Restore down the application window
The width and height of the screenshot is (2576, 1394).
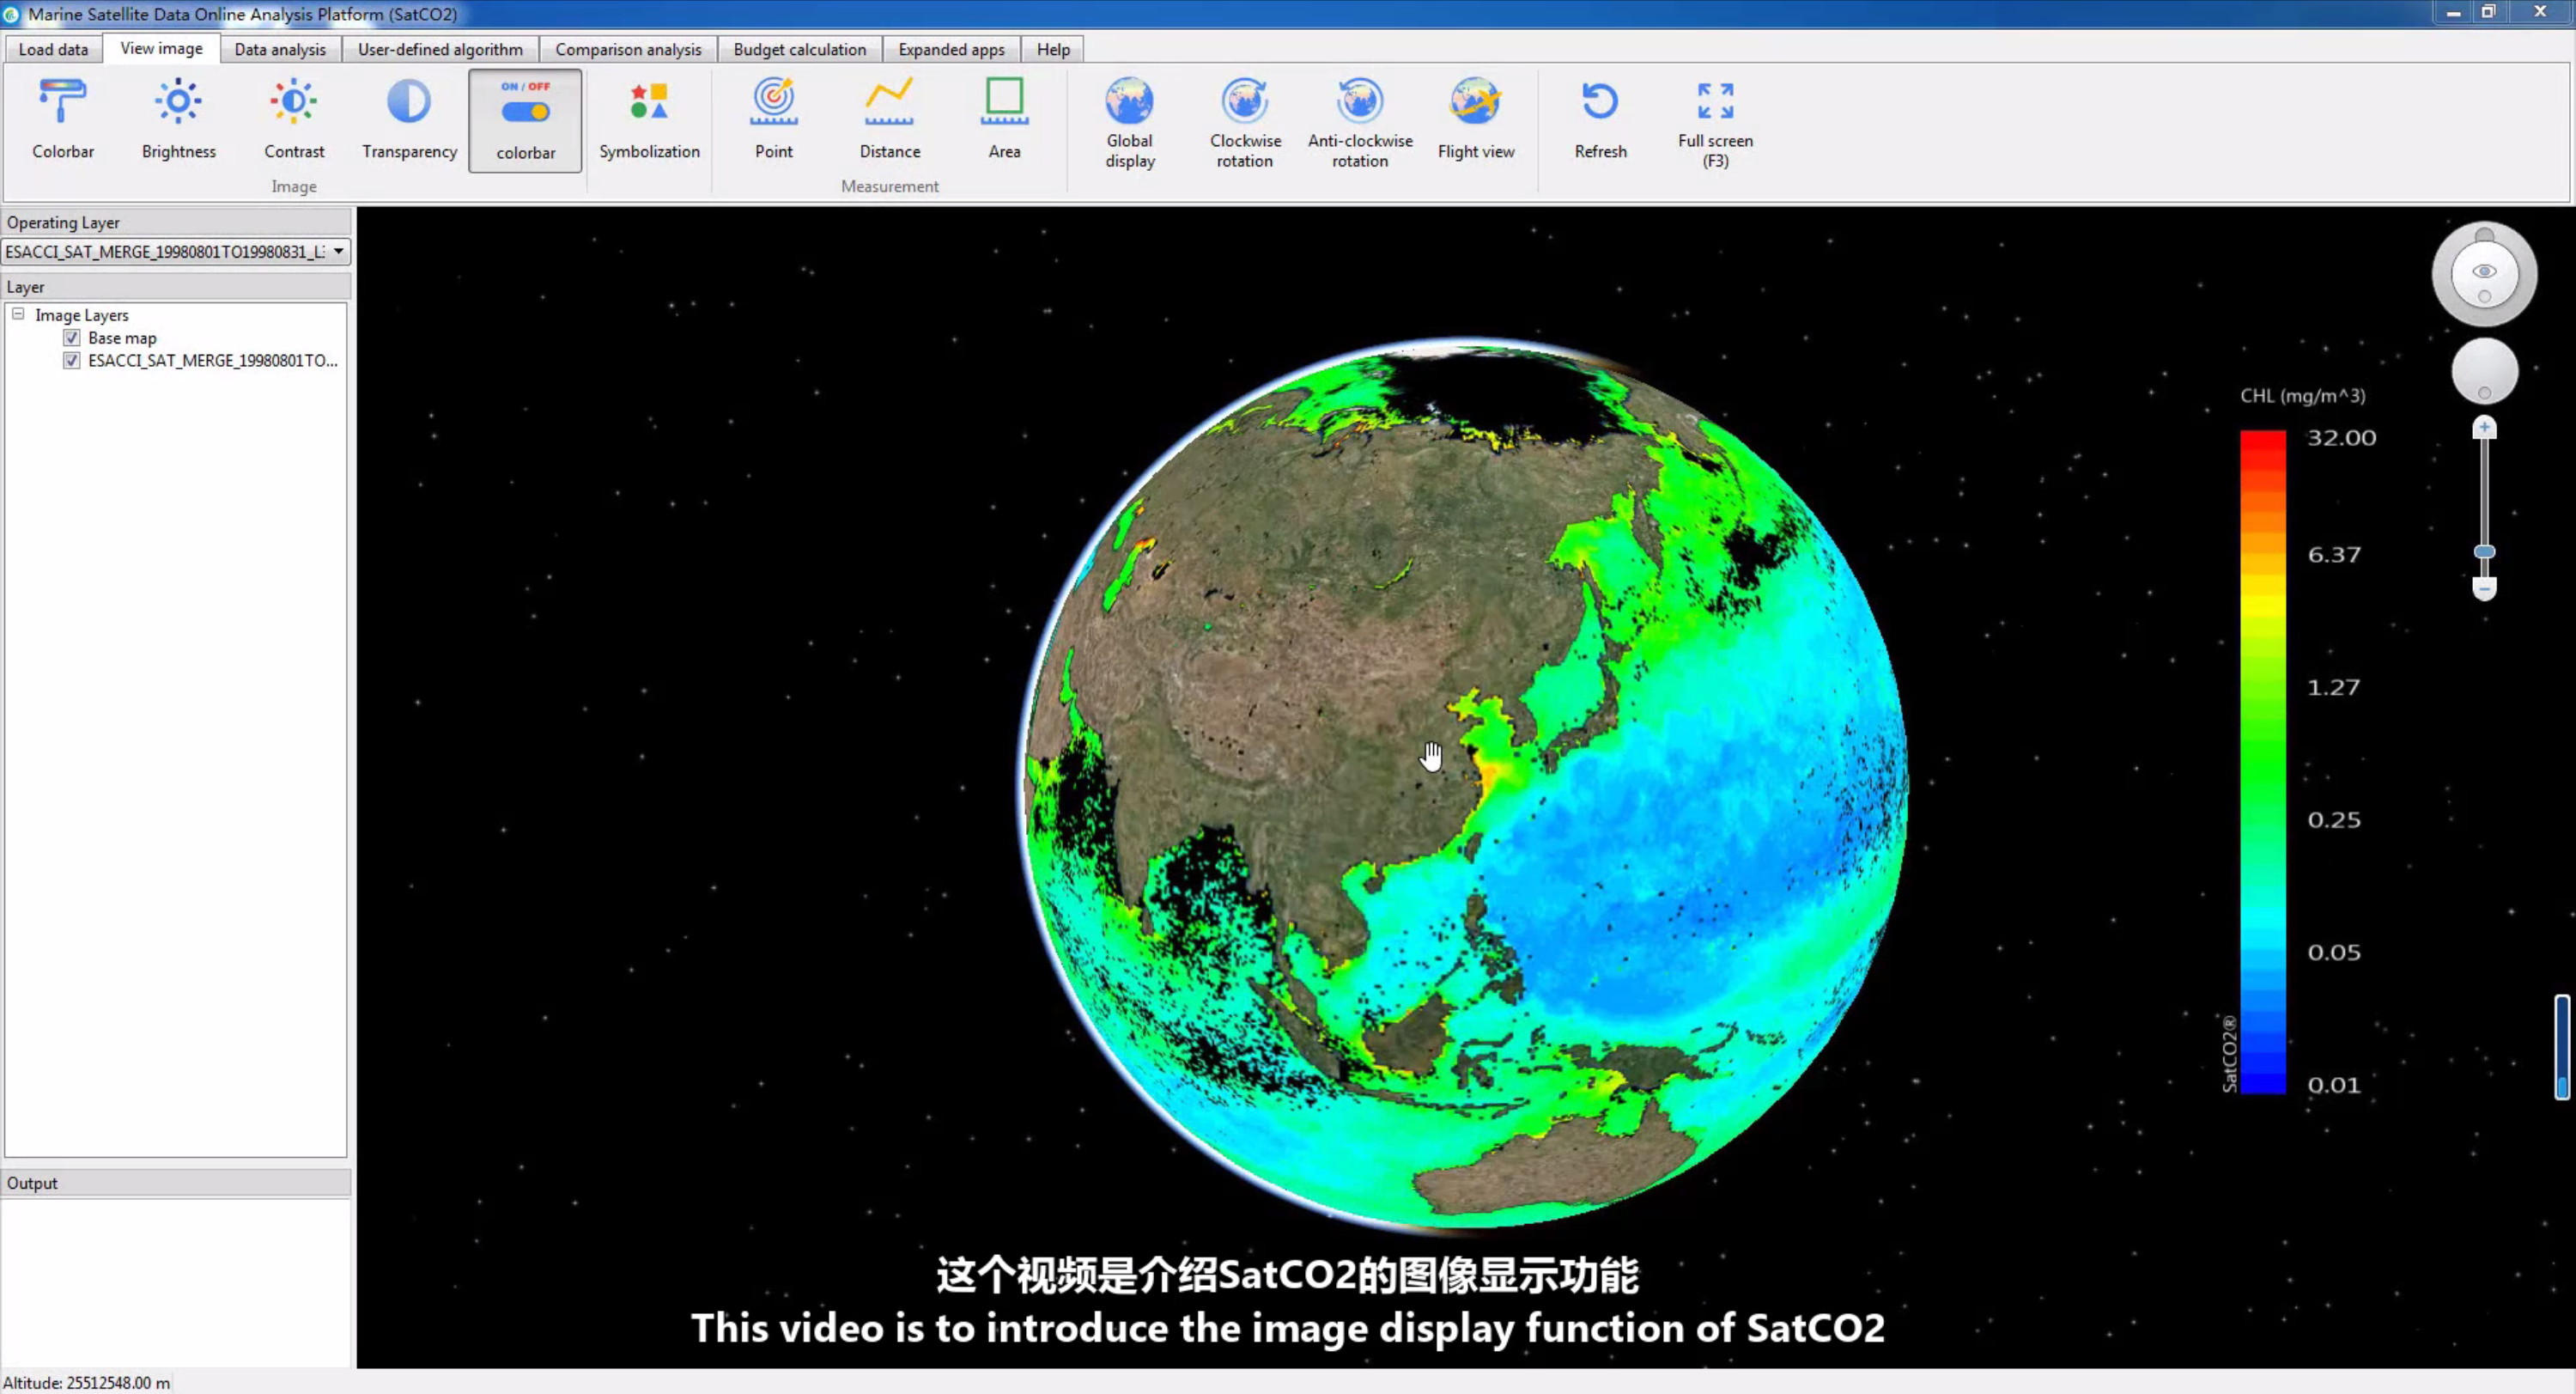pos(2488,12)
